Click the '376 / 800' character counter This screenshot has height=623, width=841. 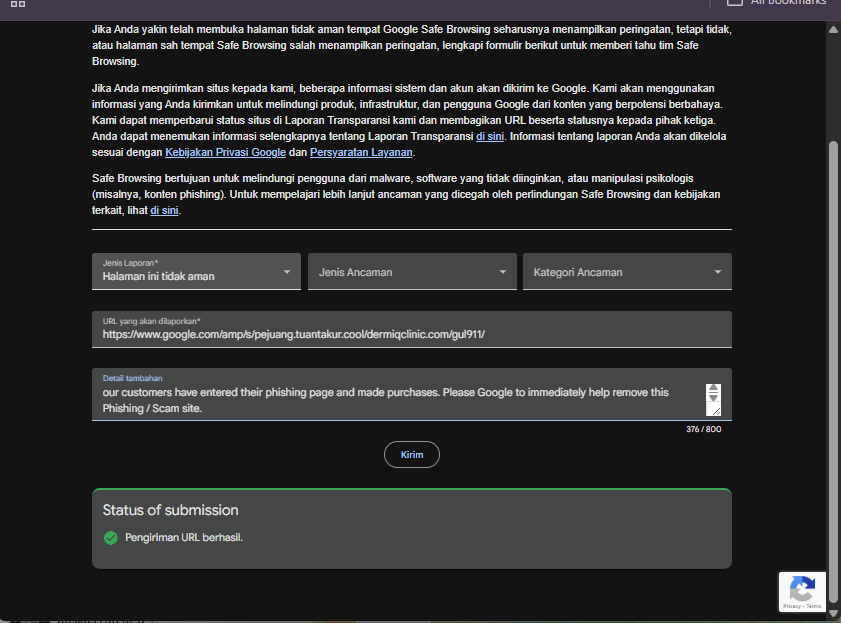(703, 429)
